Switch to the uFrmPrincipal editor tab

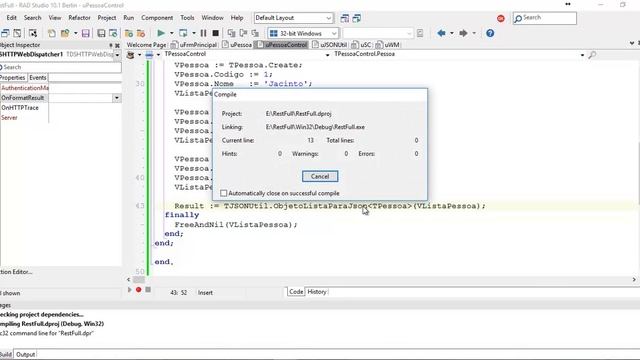point(194,45)
